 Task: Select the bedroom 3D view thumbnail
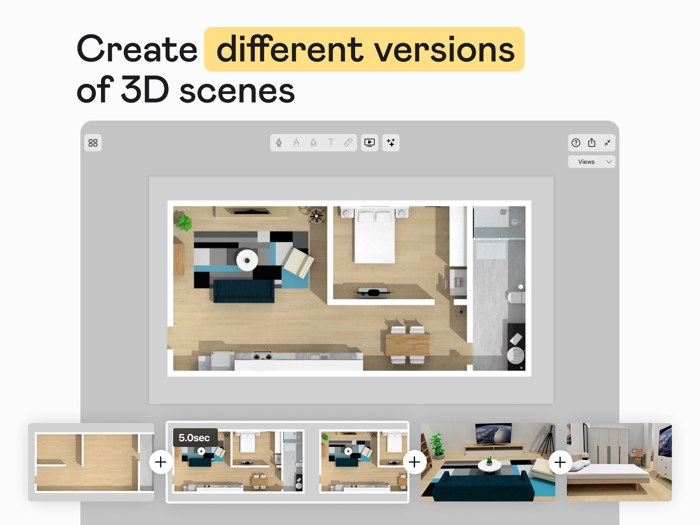[619, 462]
